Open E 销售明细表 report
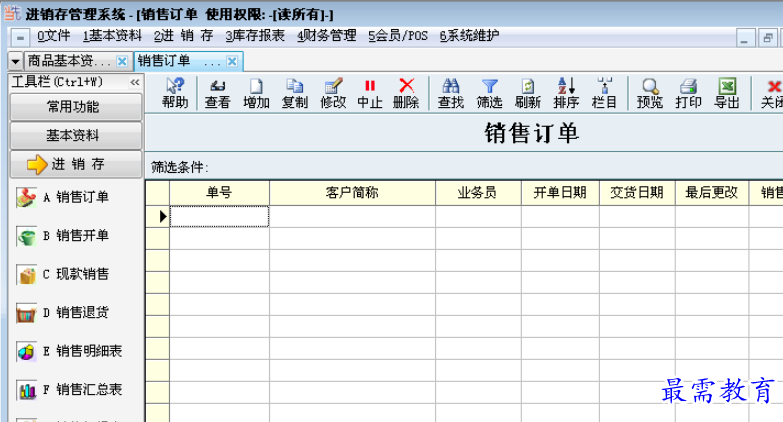 click(x=69, y=351)
